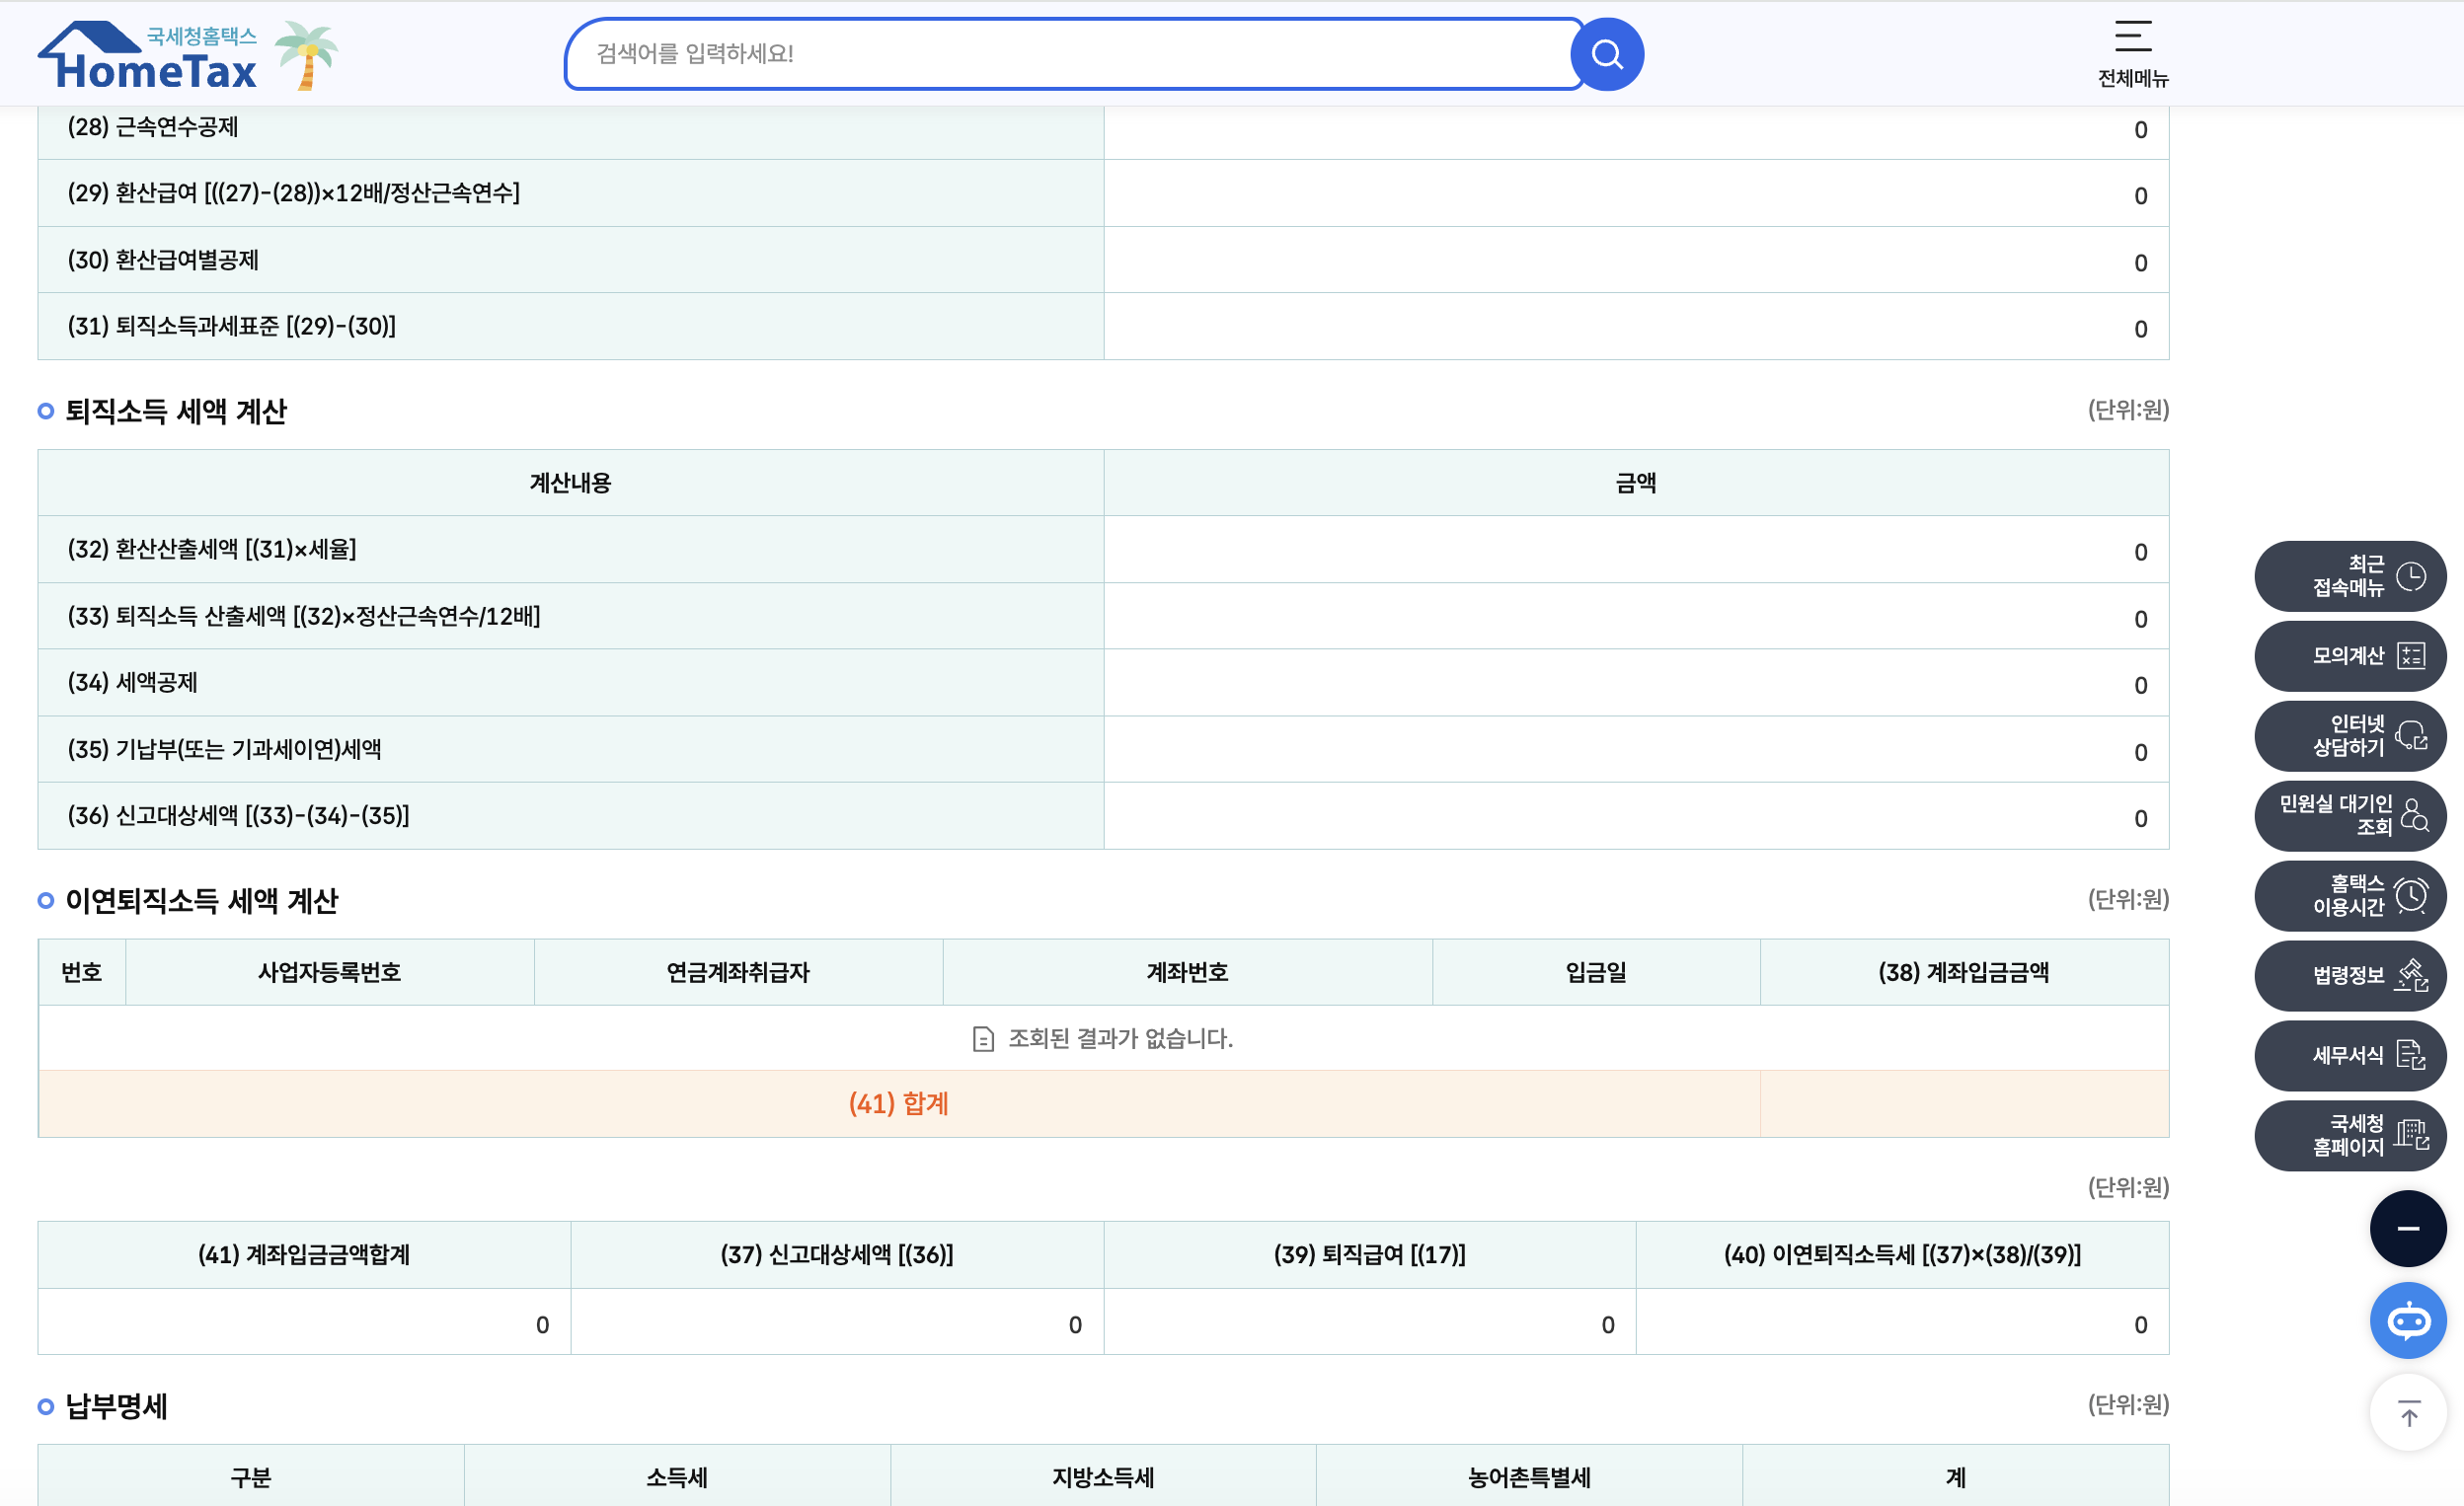Click the HomeTax logo
This screenshot has height=1506, width=2464.
pos(148,56)
